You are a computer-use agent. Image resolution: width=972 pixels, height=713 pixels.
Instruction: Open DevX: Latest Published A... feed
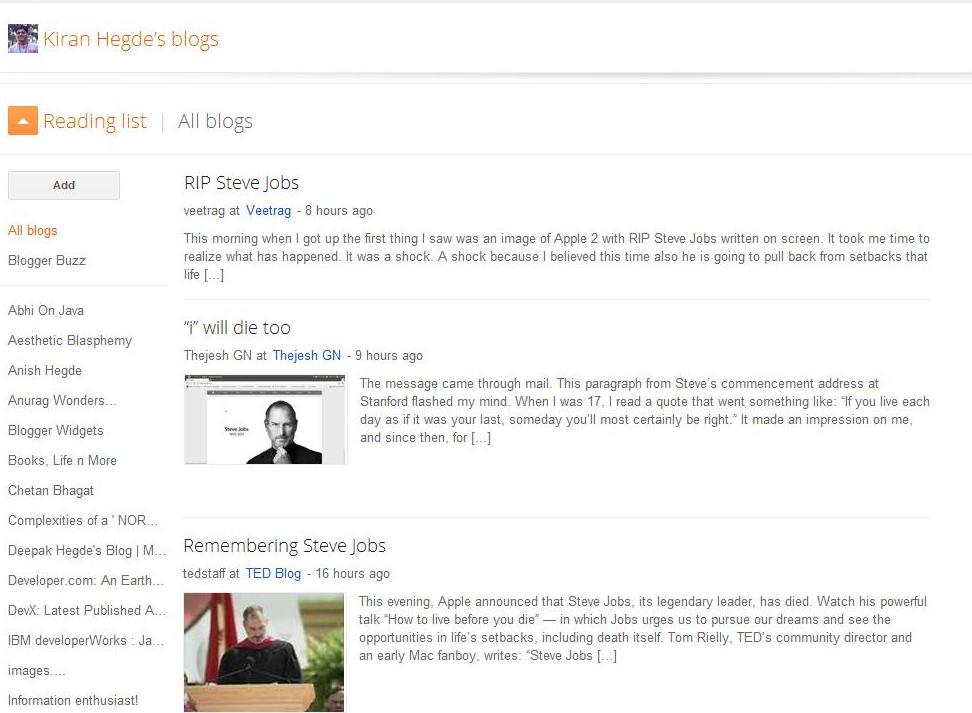tap(87, 610)
